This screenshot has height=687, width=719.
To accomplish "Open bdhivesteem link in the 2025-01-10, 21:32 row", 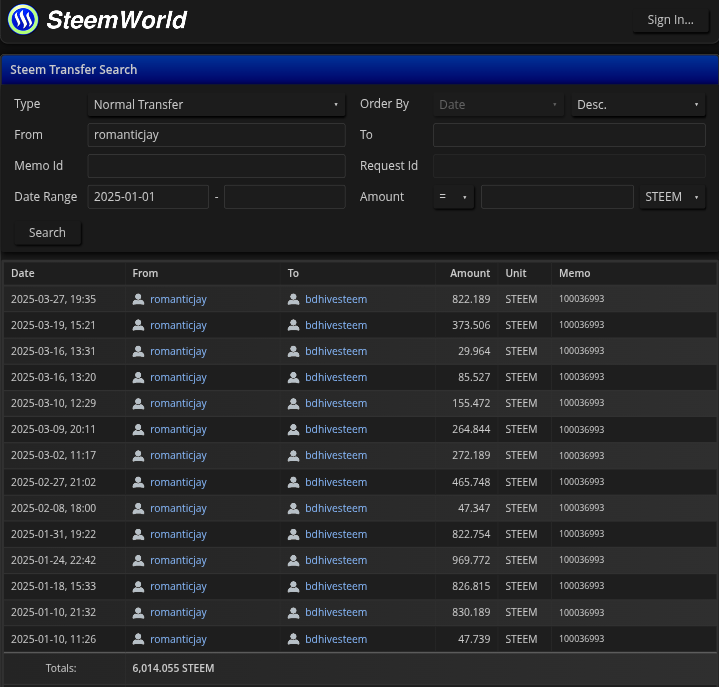I will (336, 613).
